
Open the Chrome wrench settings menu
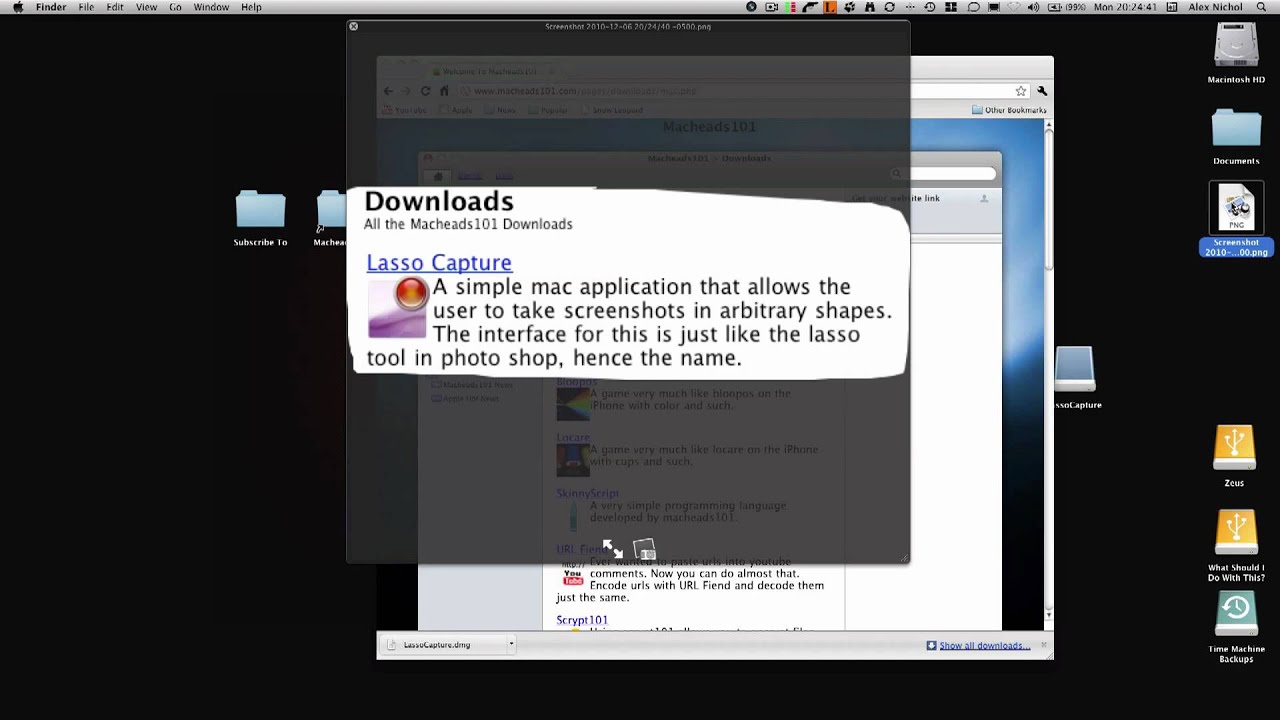(1041, 91)
